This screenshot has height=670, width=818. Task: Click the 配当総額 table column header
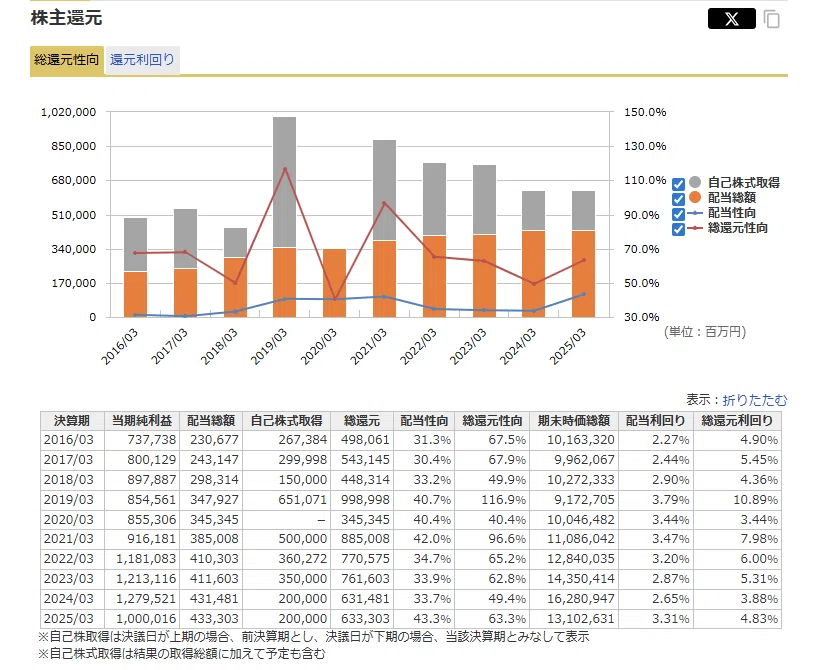click(211, 421)
